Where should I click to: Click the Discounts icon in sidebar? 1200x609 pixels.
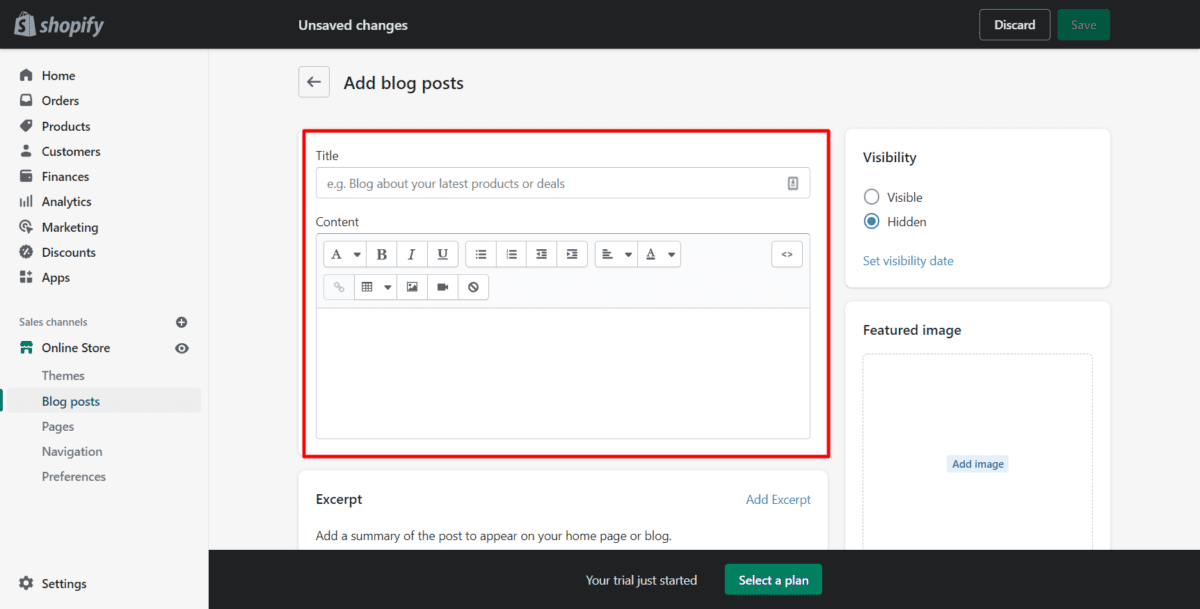click(26, 252)
